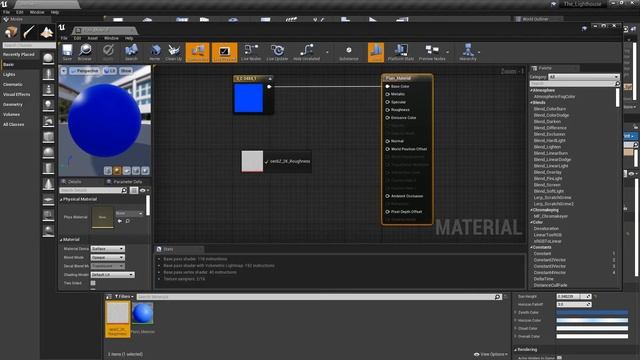This screenshot has width=640, height=360.
Task: Click the Clean Up toolbar icon
Action: [173, 52]
